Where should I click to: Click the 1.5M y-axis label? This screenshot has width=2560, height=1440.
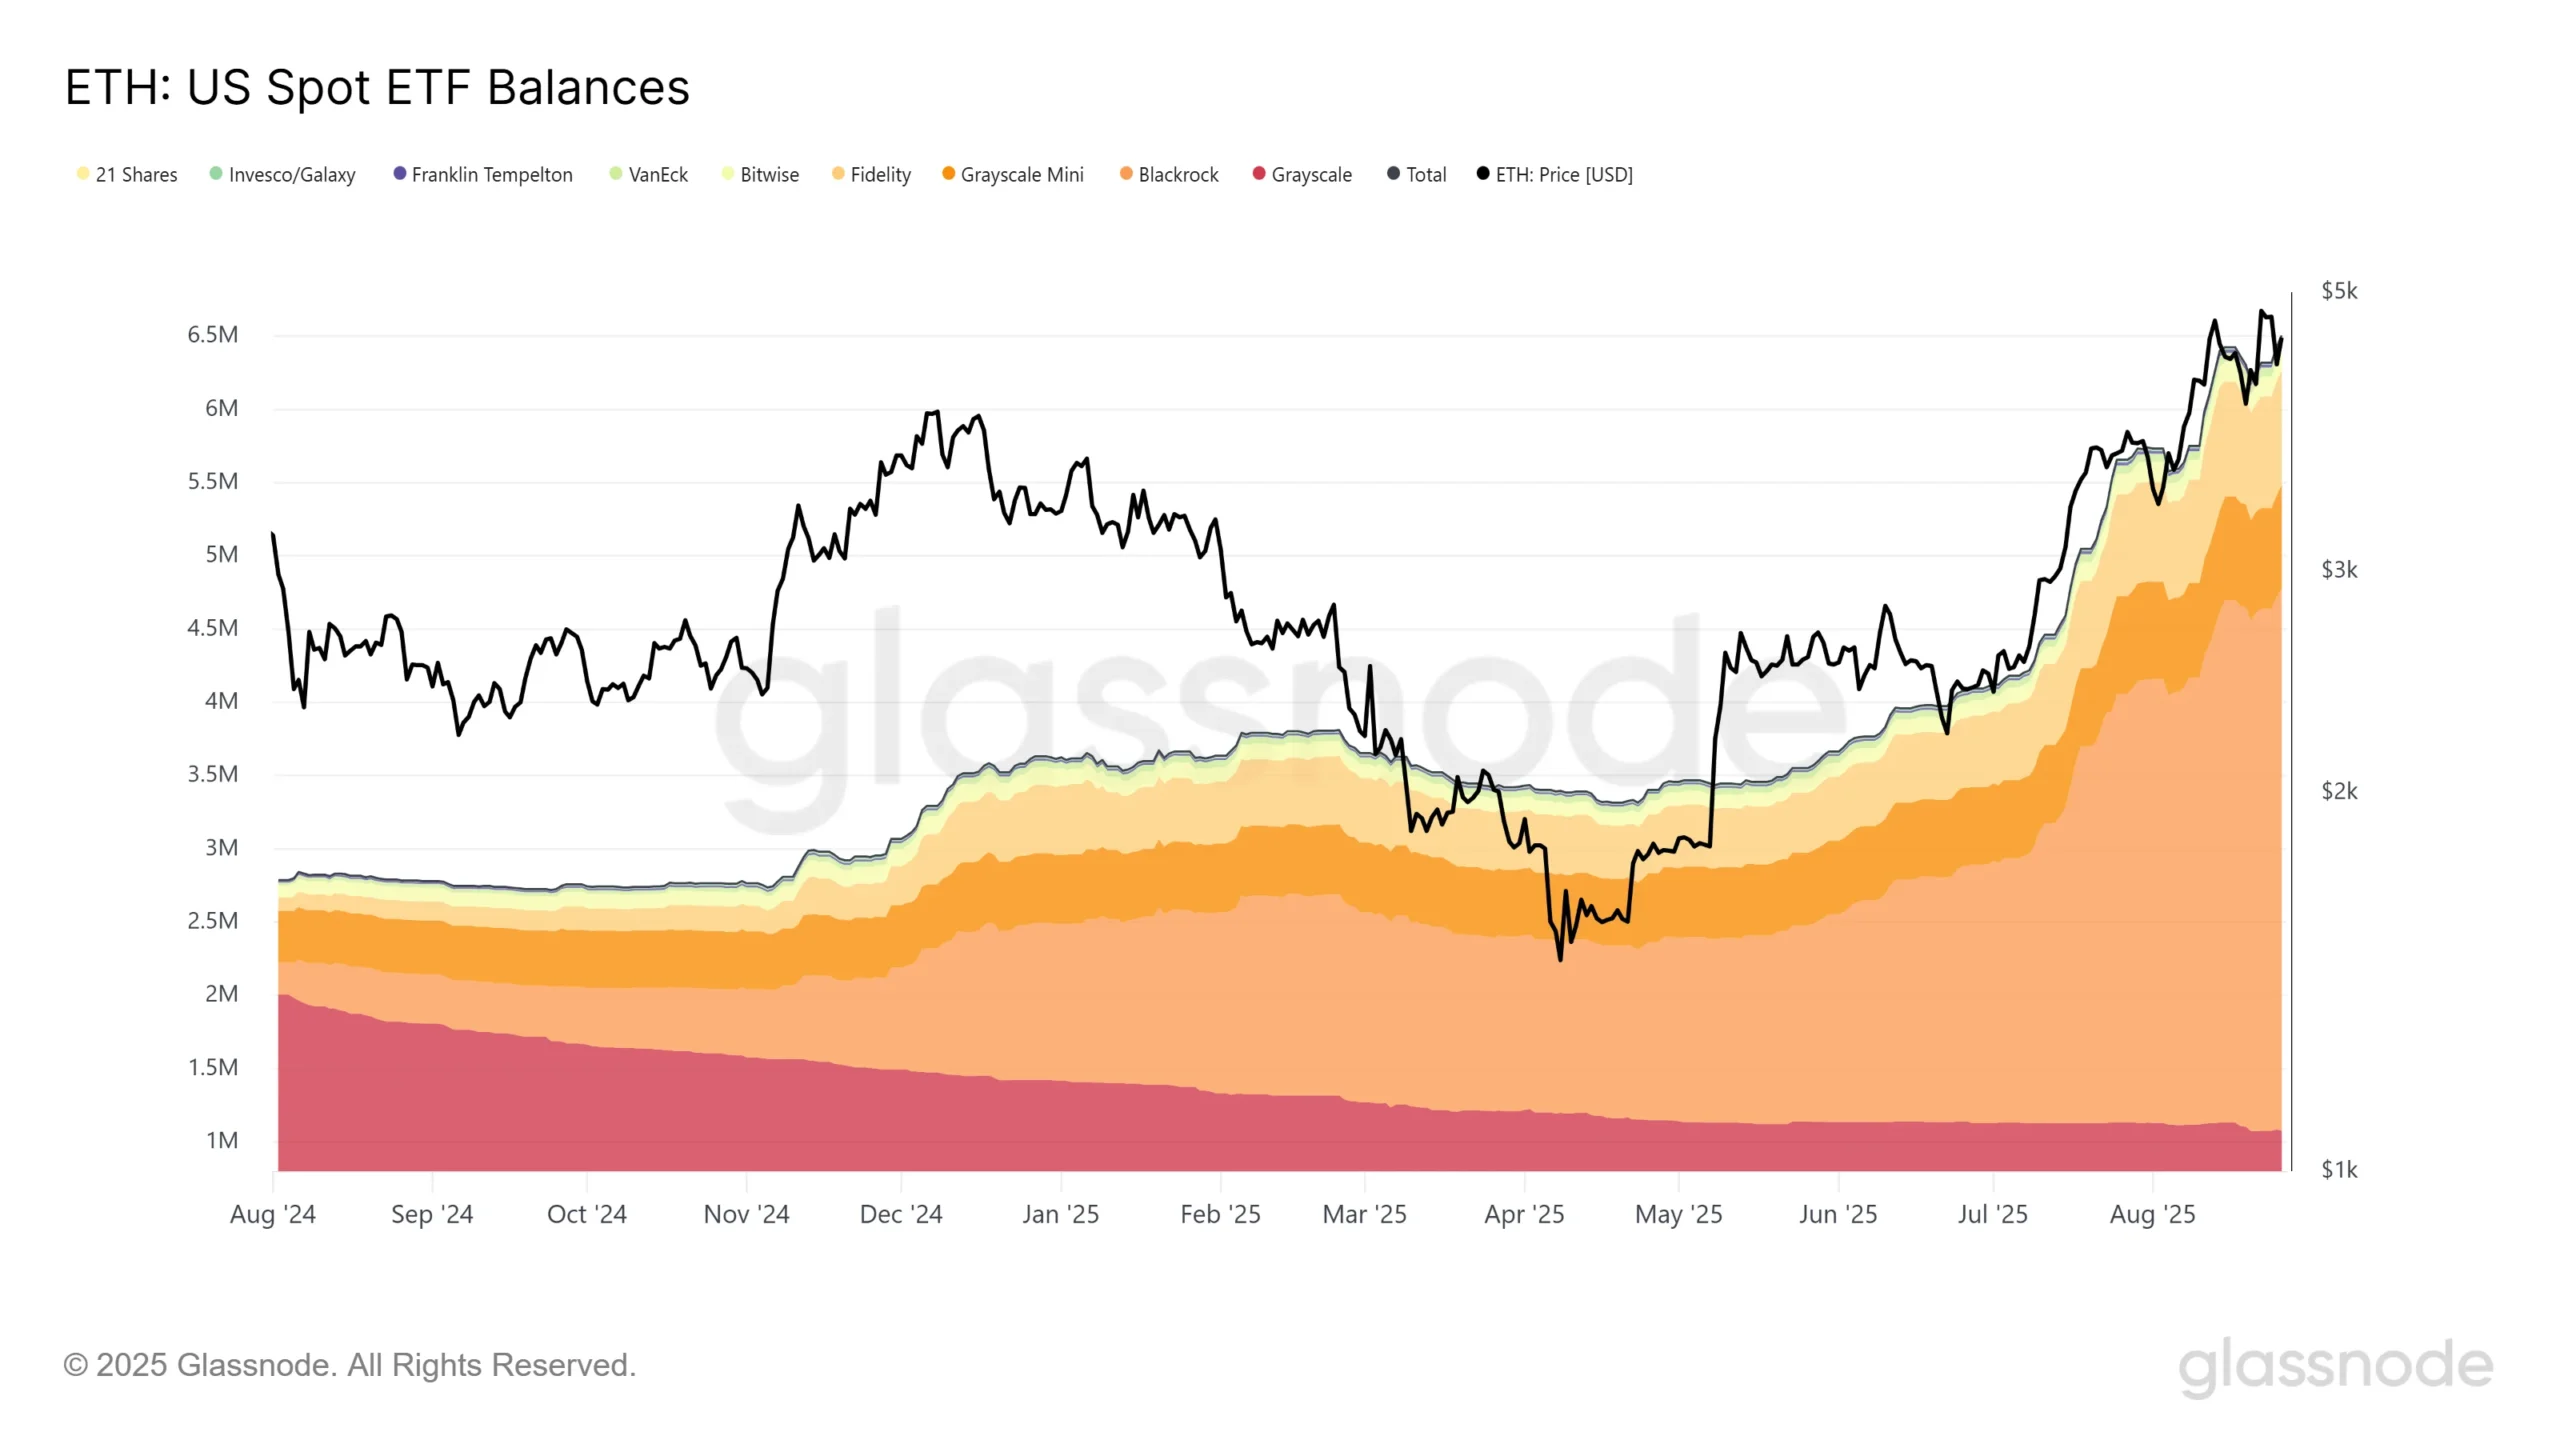click(213, 1066)
